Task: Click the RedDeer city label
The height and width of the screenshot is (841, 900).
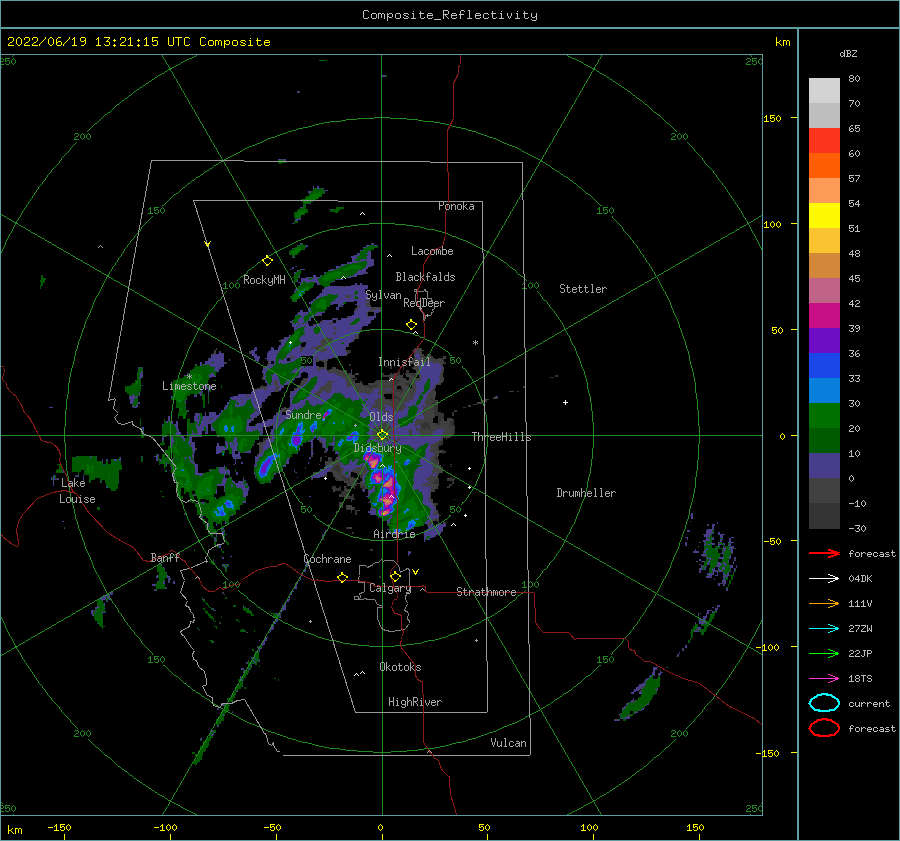Action: tap(424, 303)
